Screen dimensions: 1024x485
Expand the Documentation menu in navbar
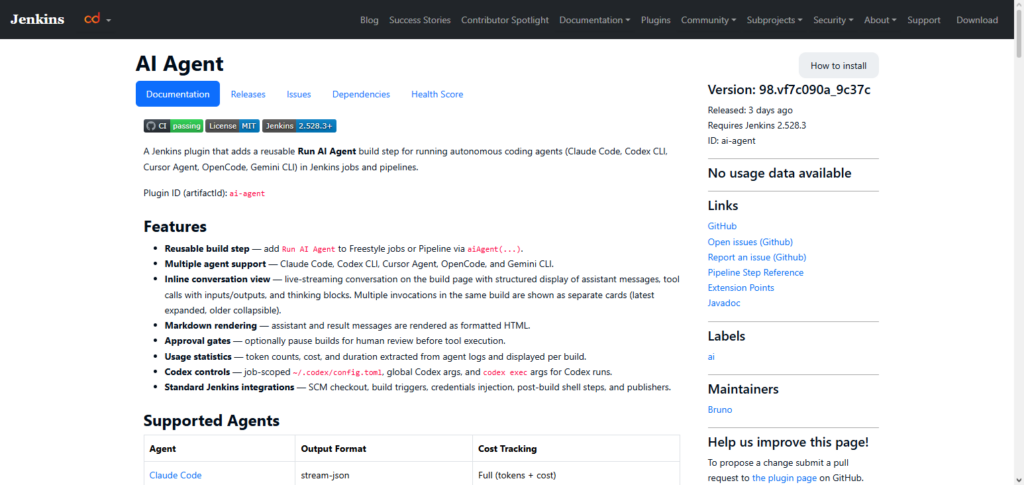click(x=594, y=20)
